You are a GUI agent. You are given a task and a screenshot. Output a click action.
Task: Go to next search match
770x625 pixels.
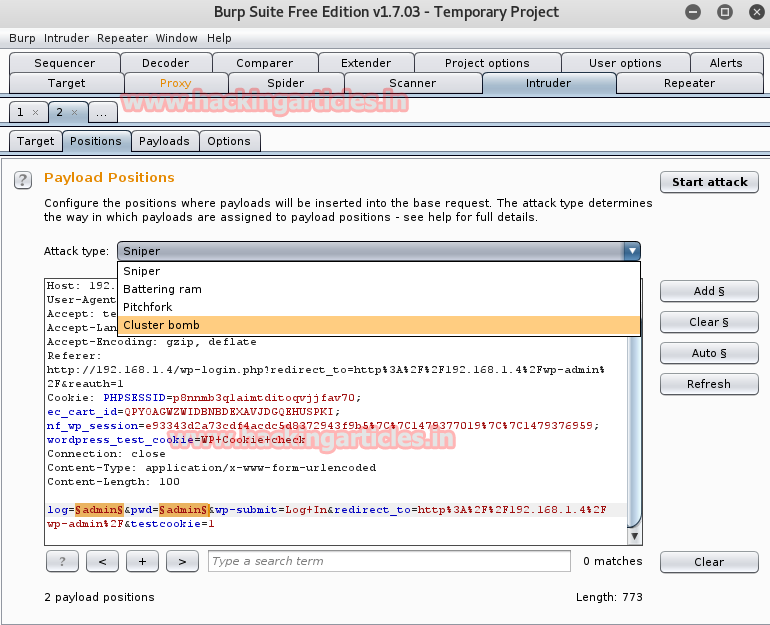pos(182,561)
